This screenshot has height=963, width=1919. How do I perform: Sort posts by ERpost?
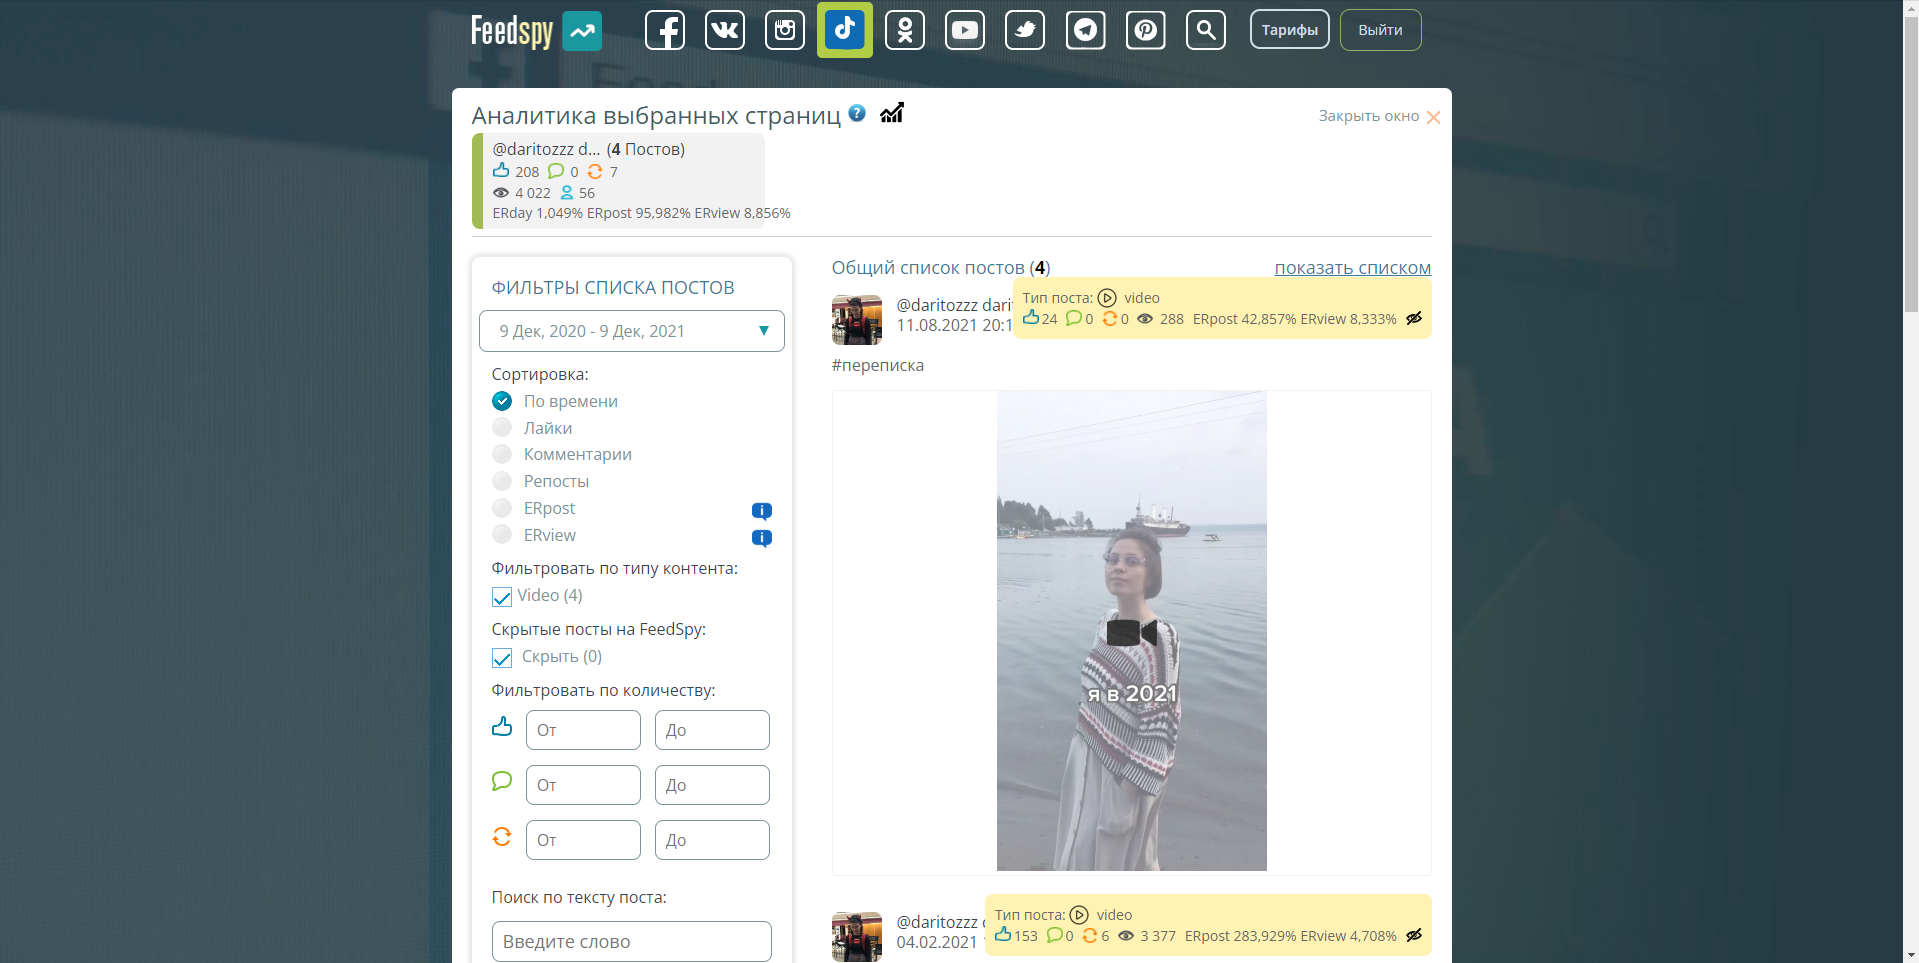click(534, 508)
